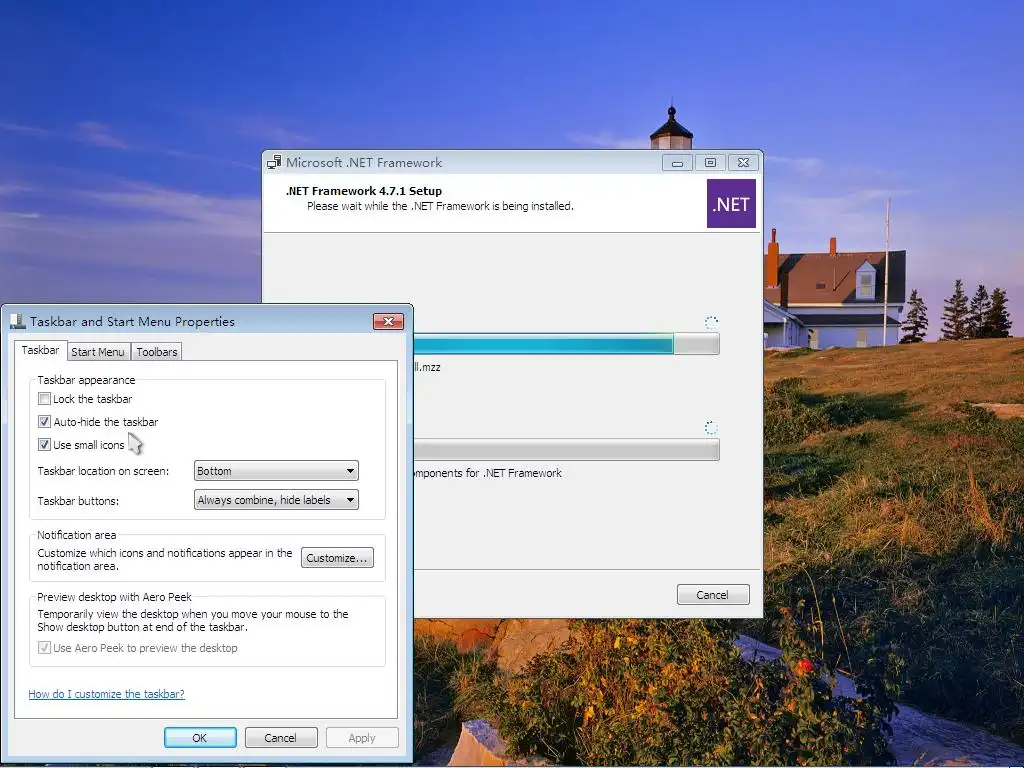Open Taskbar buttons combine dropdown
Screen dimensions: 1024x768
[x=276, y=500]
